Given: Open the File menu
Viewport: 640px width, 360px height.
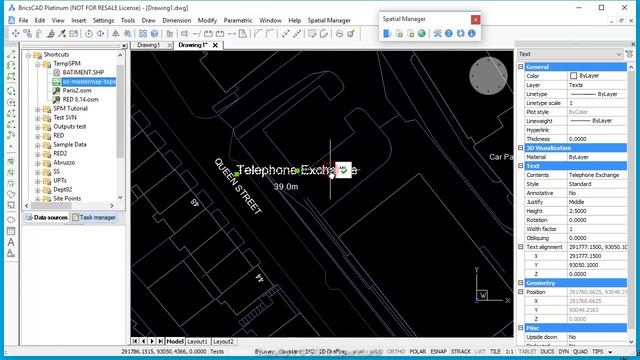Looking at the screenshot, I should [x=23, y=20].
